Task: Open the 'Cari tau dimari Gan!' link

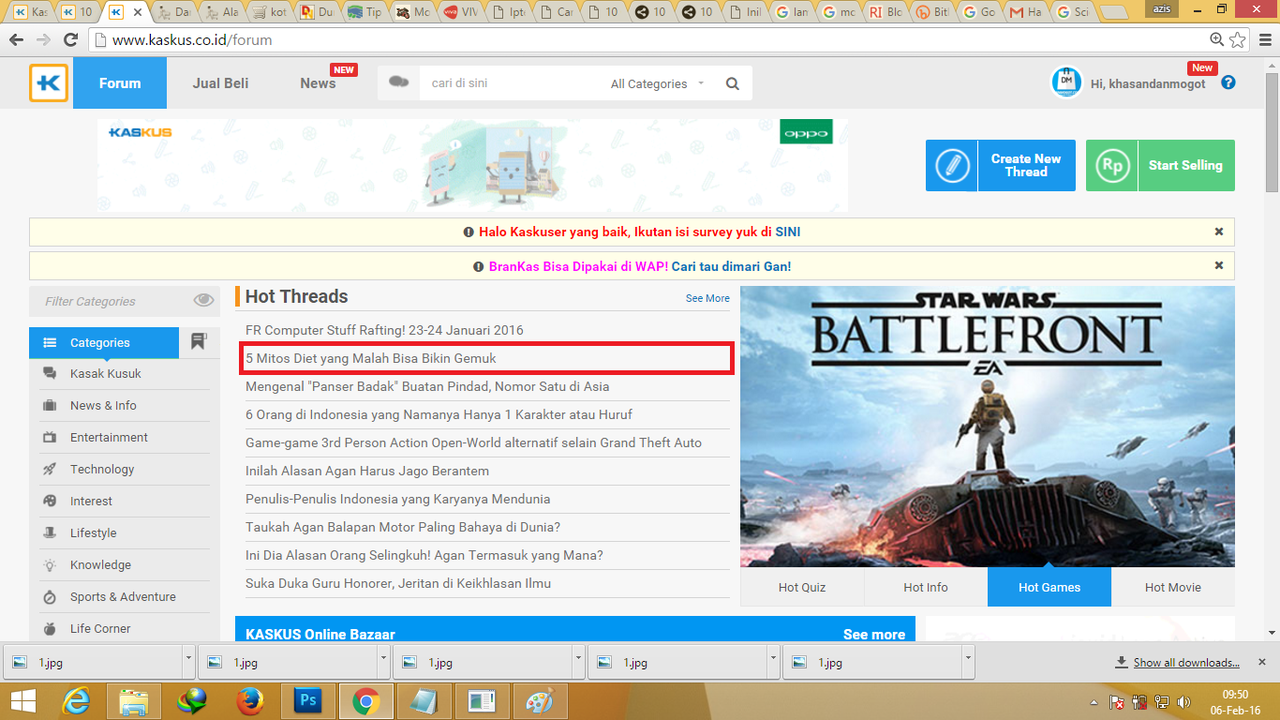Action: pos(731,266)
